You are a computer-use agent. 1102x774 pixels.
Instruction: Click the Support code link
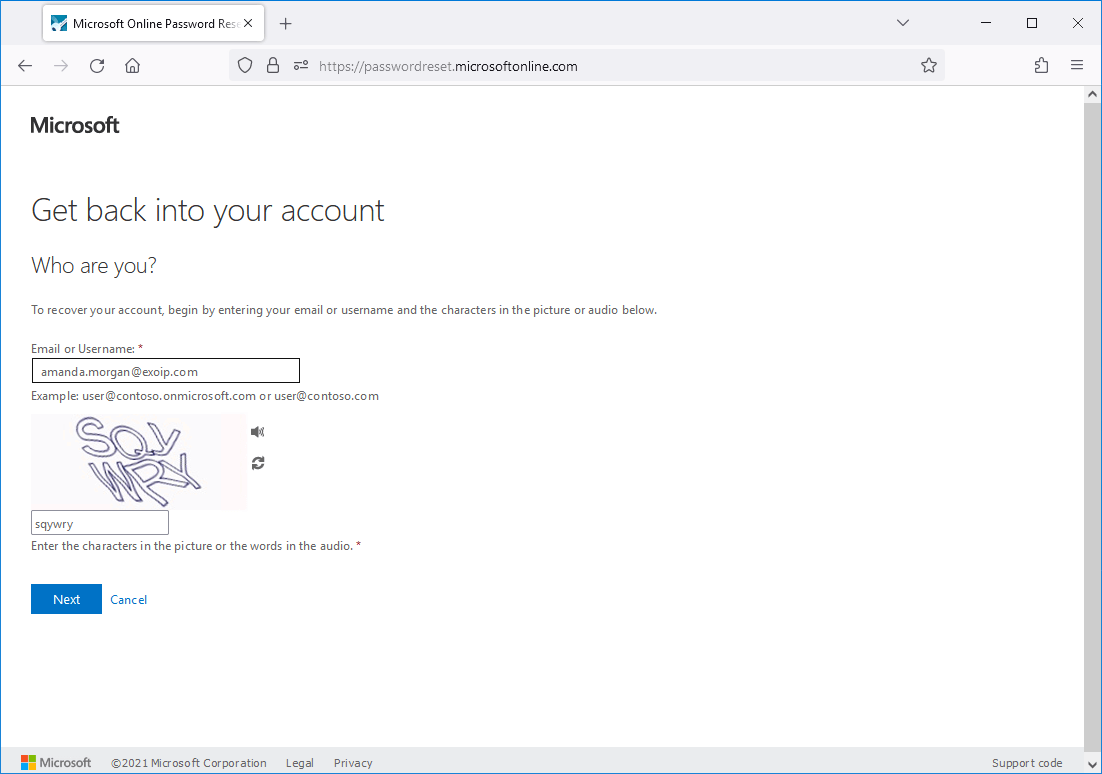[1027, 762]
